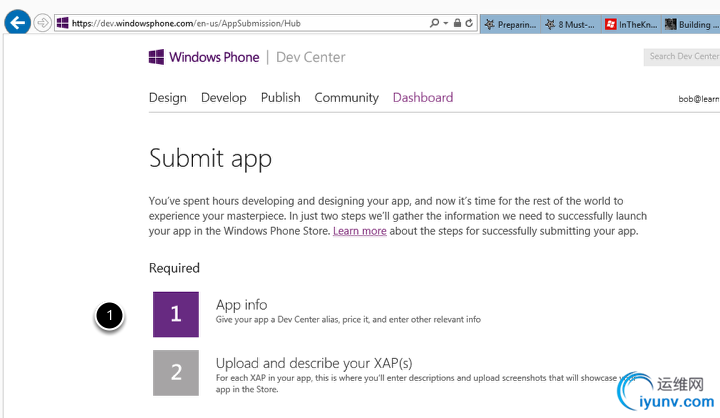Click the bob@learn account name
720x418 pixels.
[699, 99]
